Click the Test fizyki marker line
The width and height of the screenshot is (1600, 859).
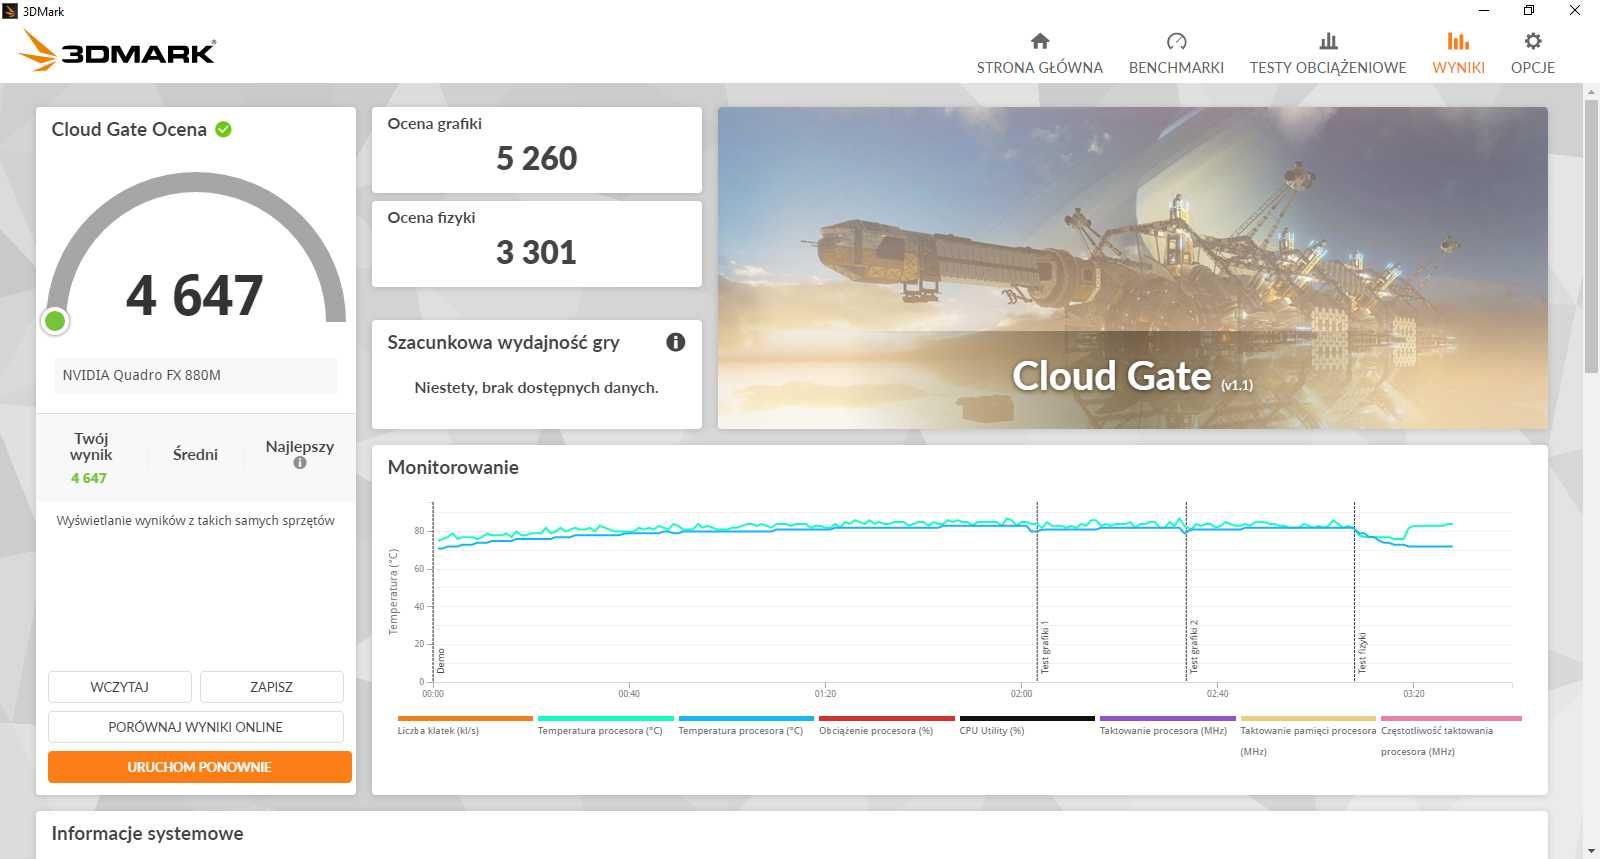coord(1355,590)
